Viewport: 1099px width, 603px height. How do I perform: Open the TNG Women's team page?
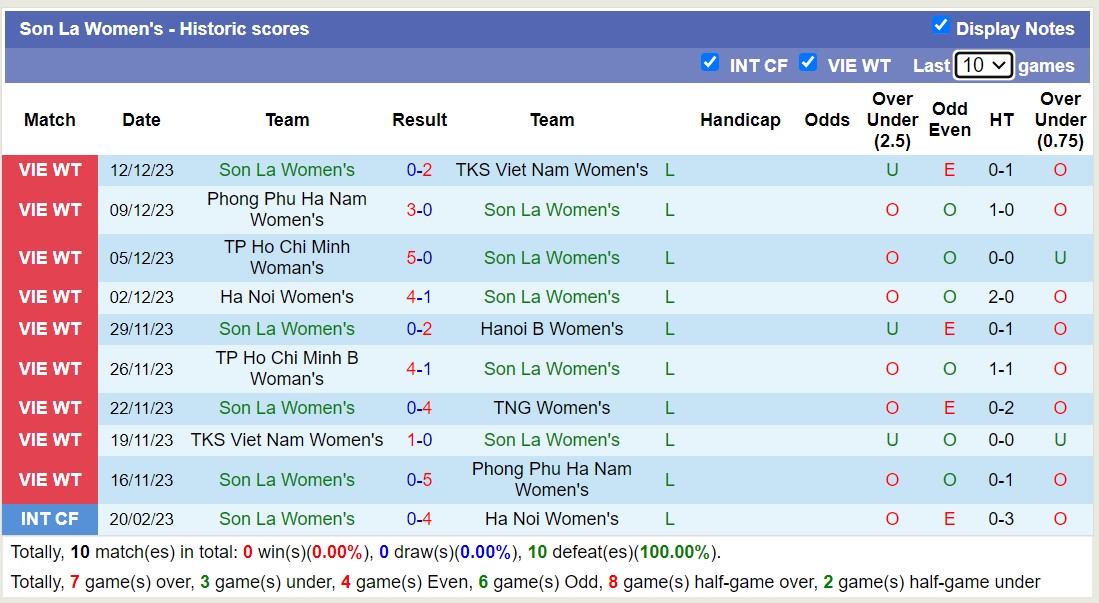coord(552,408)
